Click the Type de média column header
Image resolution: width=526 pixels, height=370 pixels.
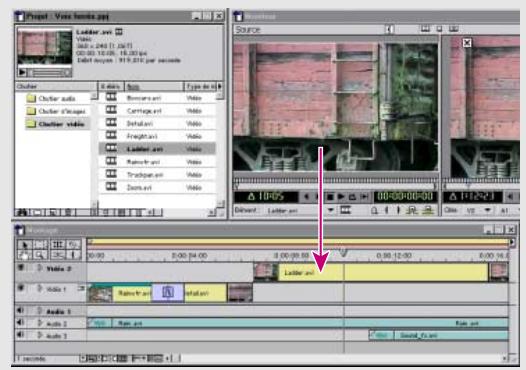click(x=200, y=87)
